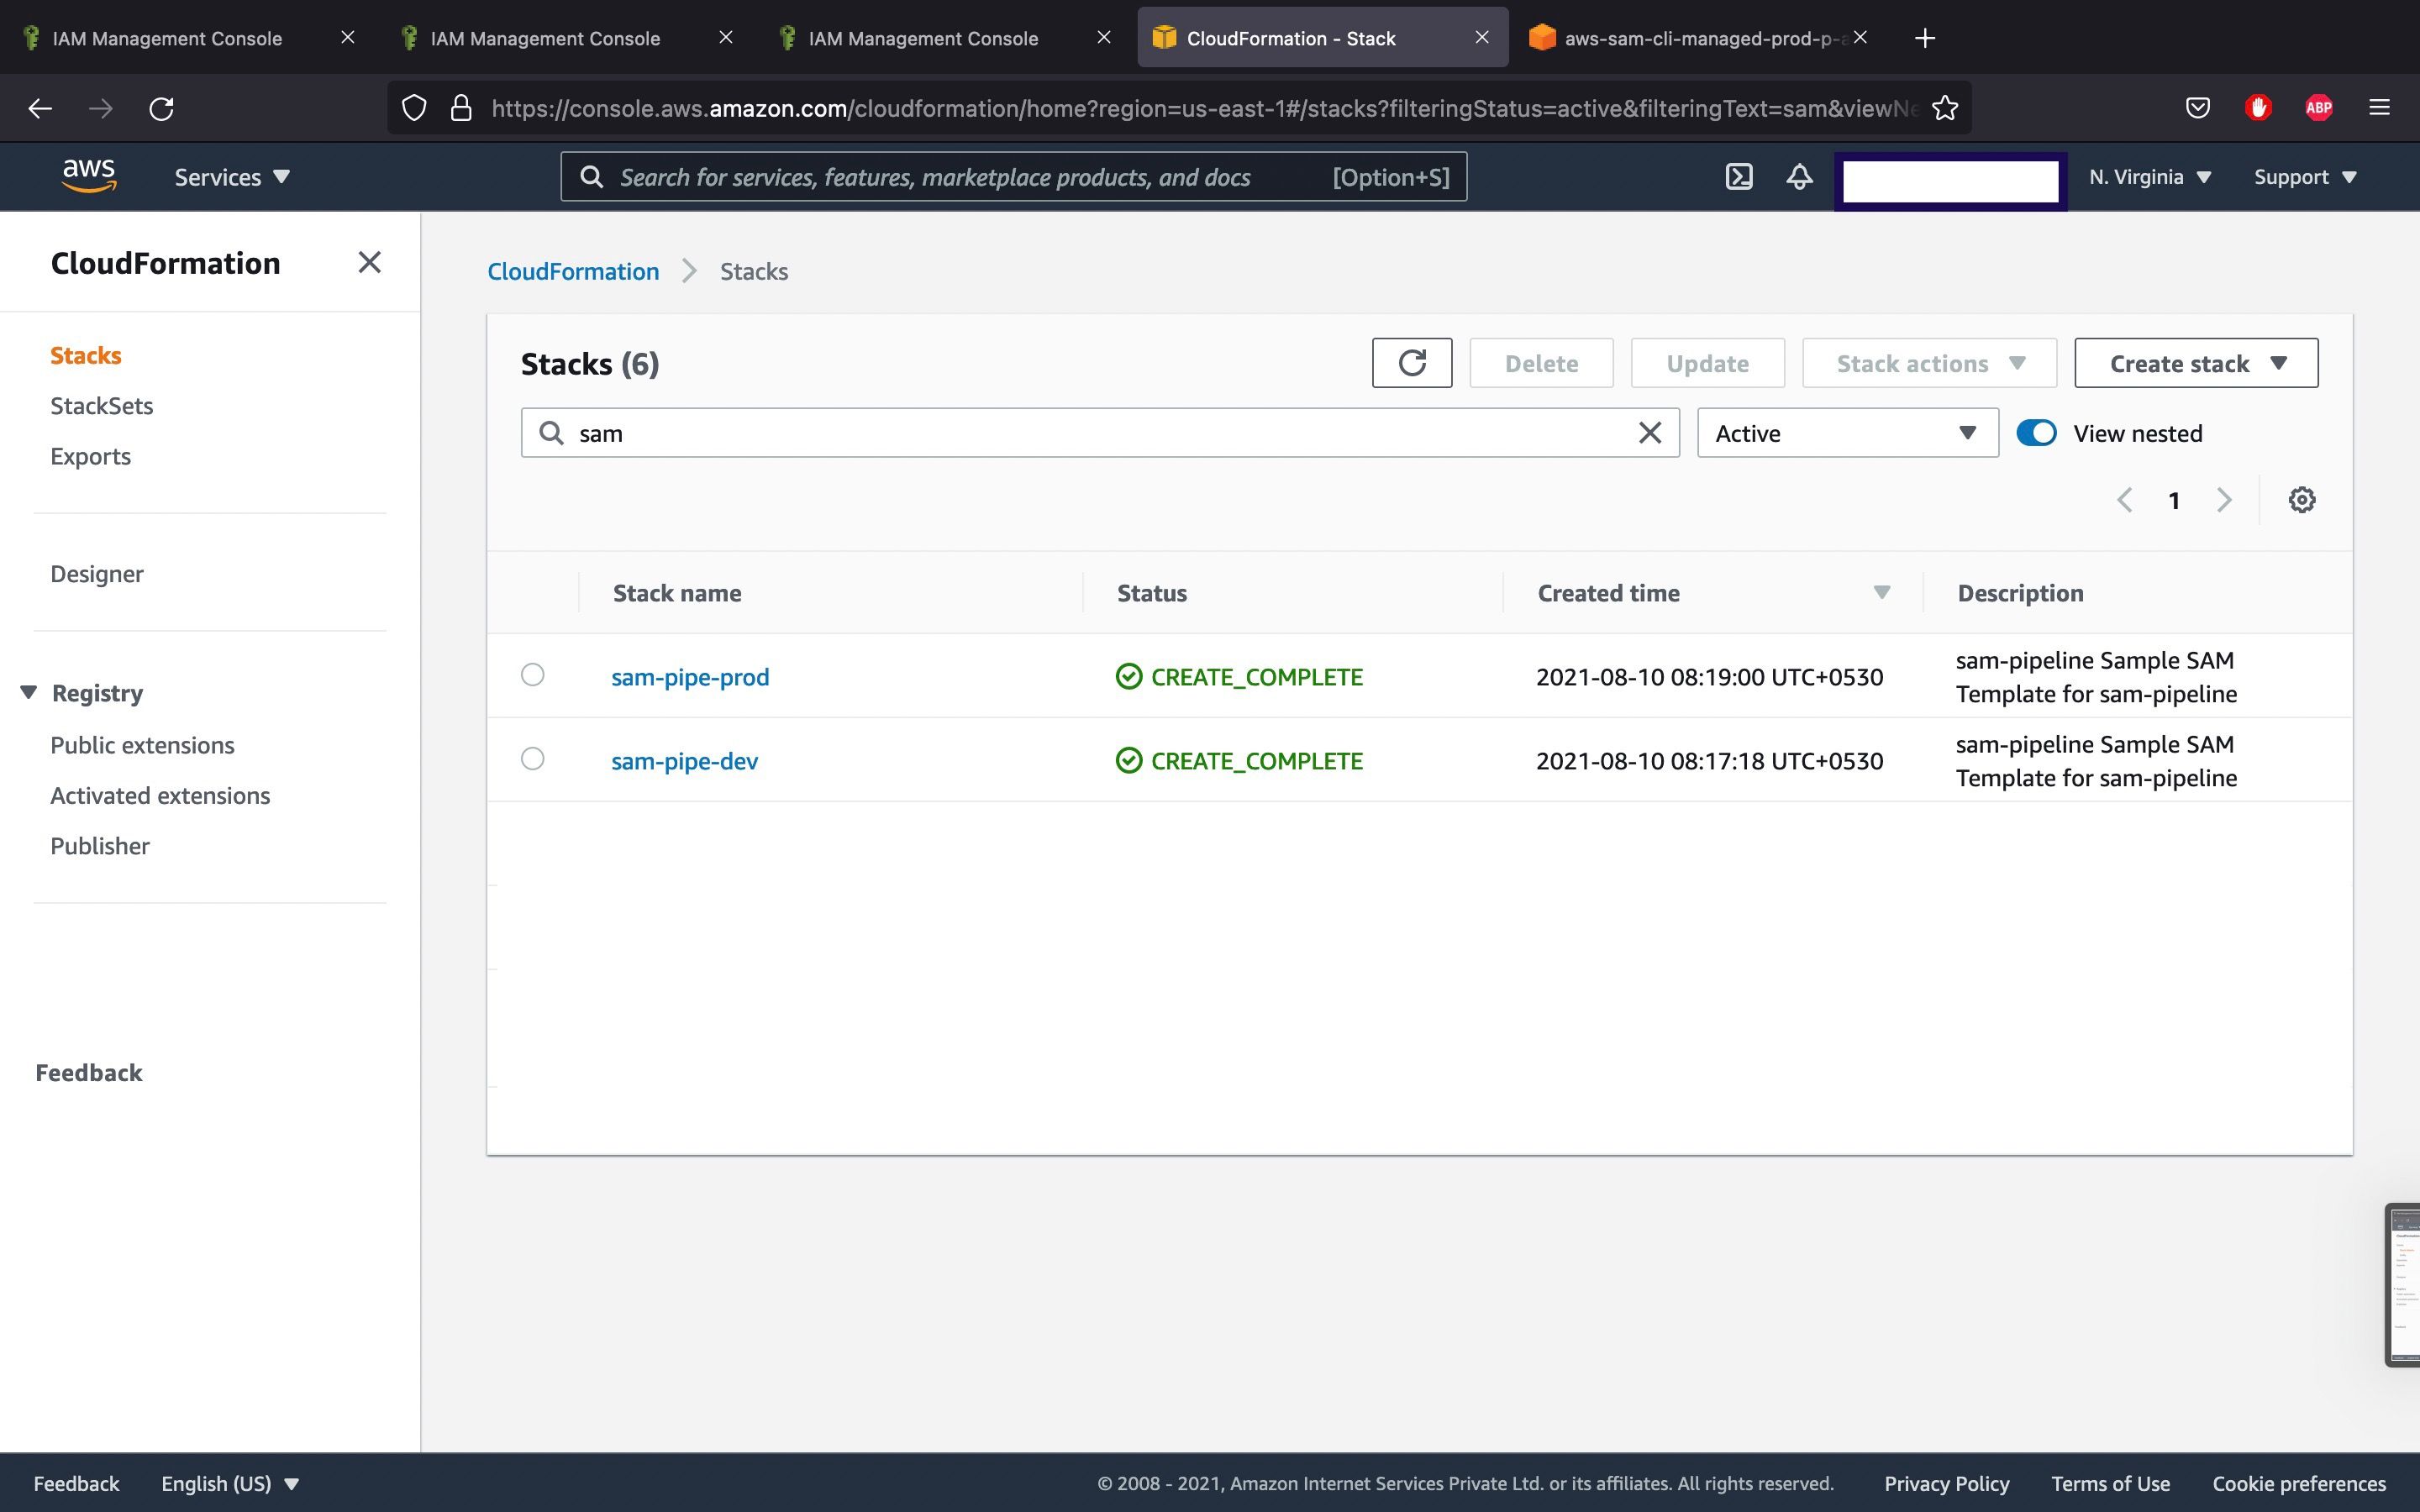Open the Create stack dropdown

click(x=2195, y=363)
